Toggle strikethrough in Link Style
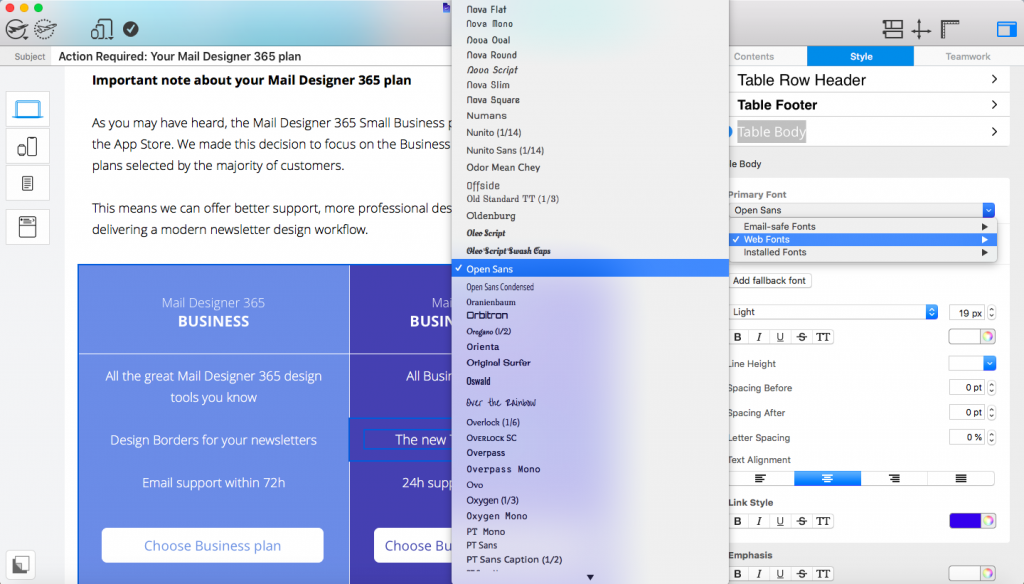Viewport: 1024px width, 584px height. tap(801, 521)
